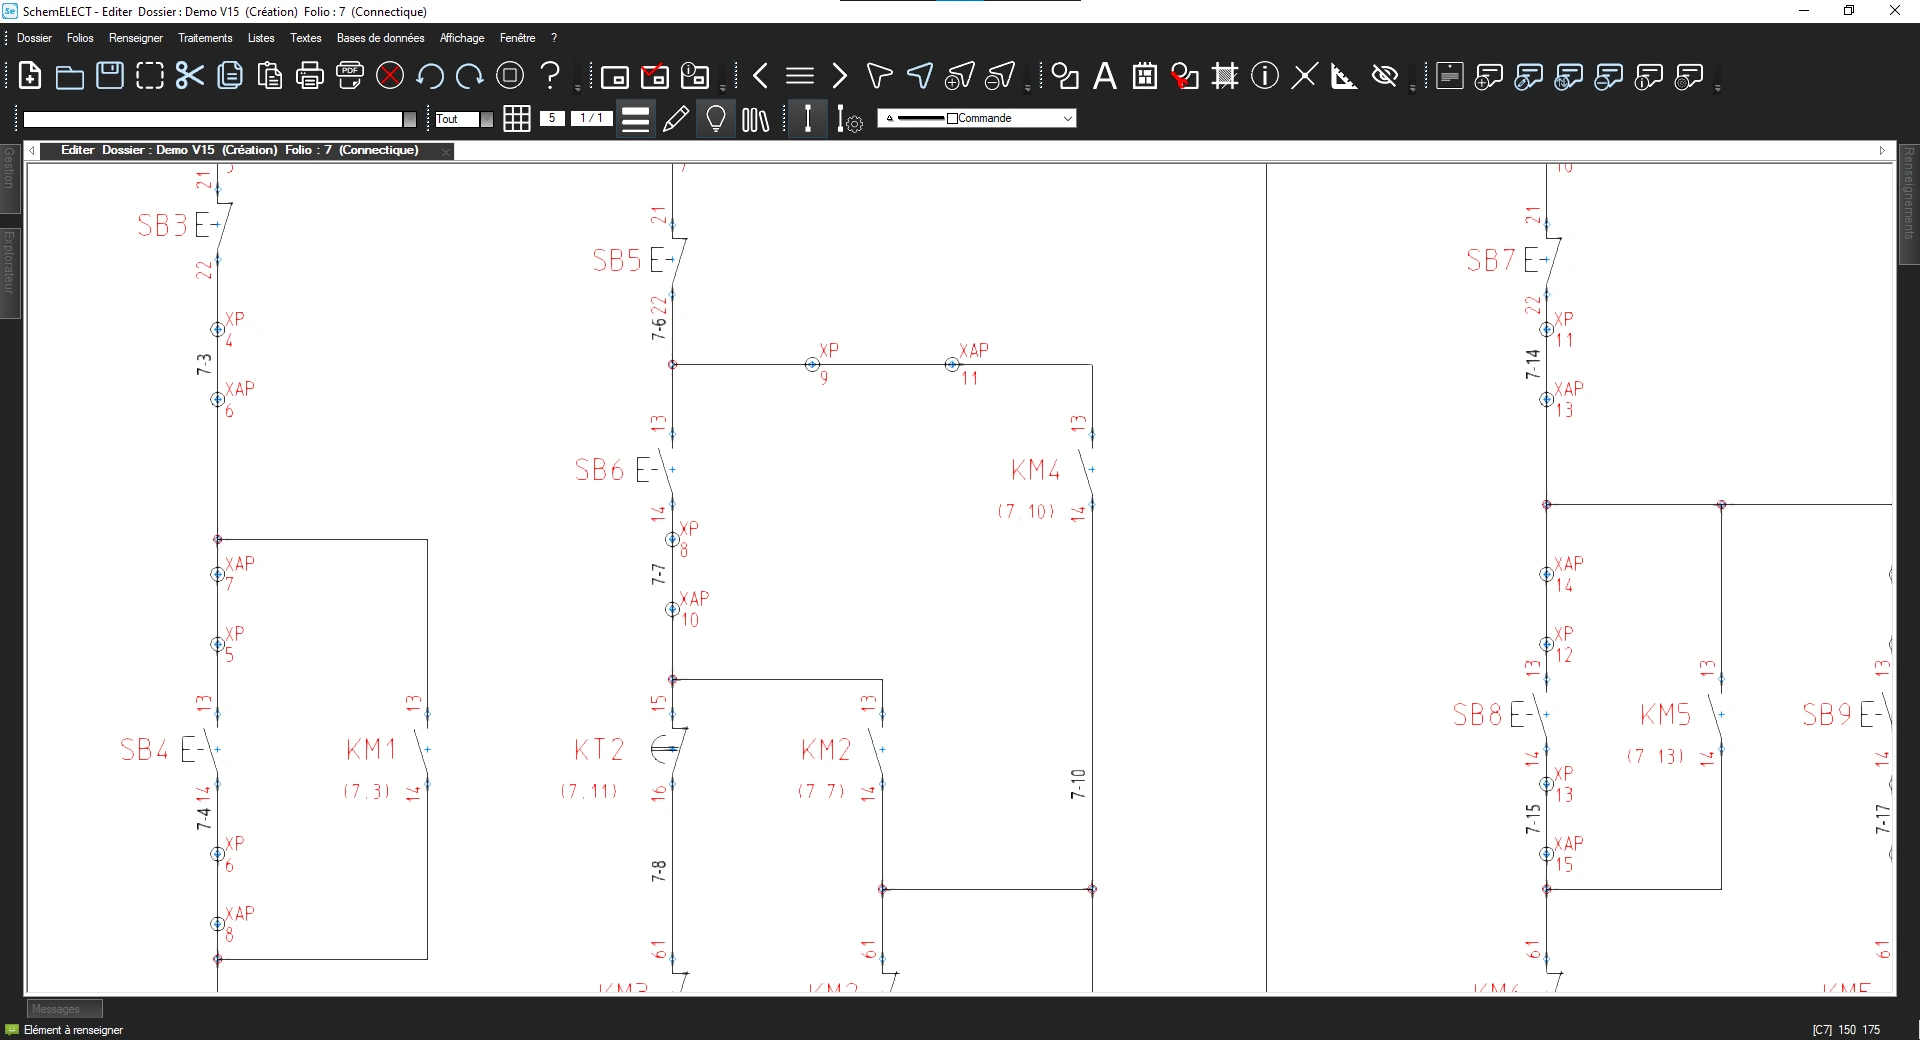This screenshot has width=1920, height=1040.
Task: Click the pencil edit icon
Action: (x=676, y=119)
